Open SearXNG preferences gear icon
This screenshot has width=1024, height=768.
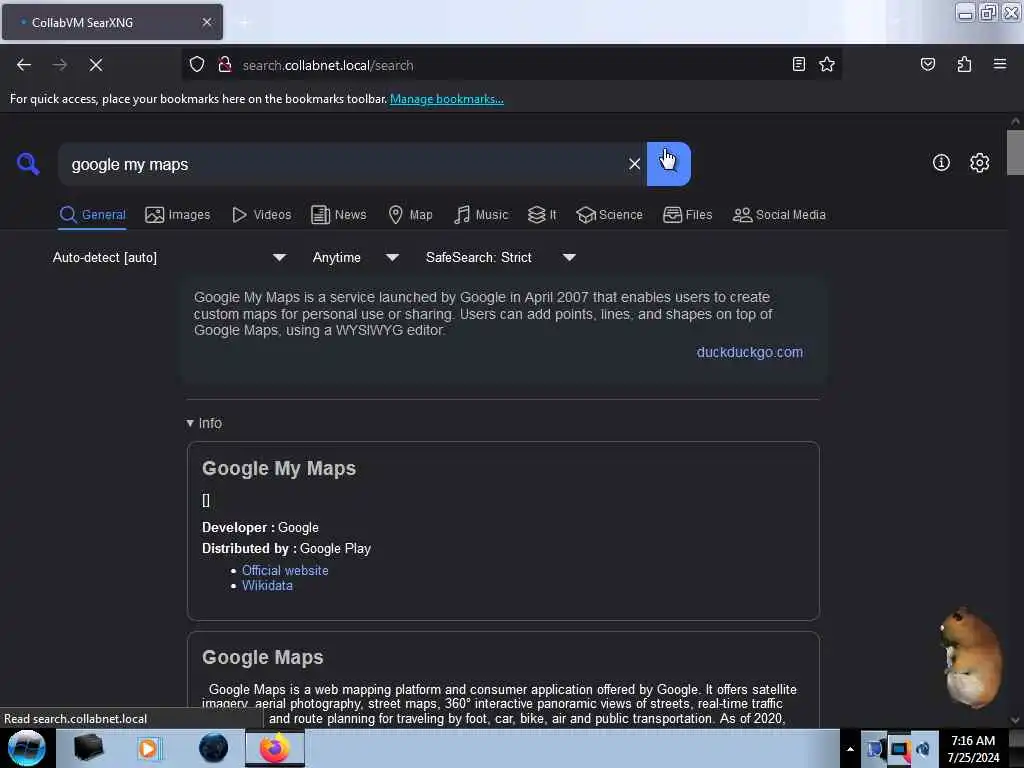point(979,163)
